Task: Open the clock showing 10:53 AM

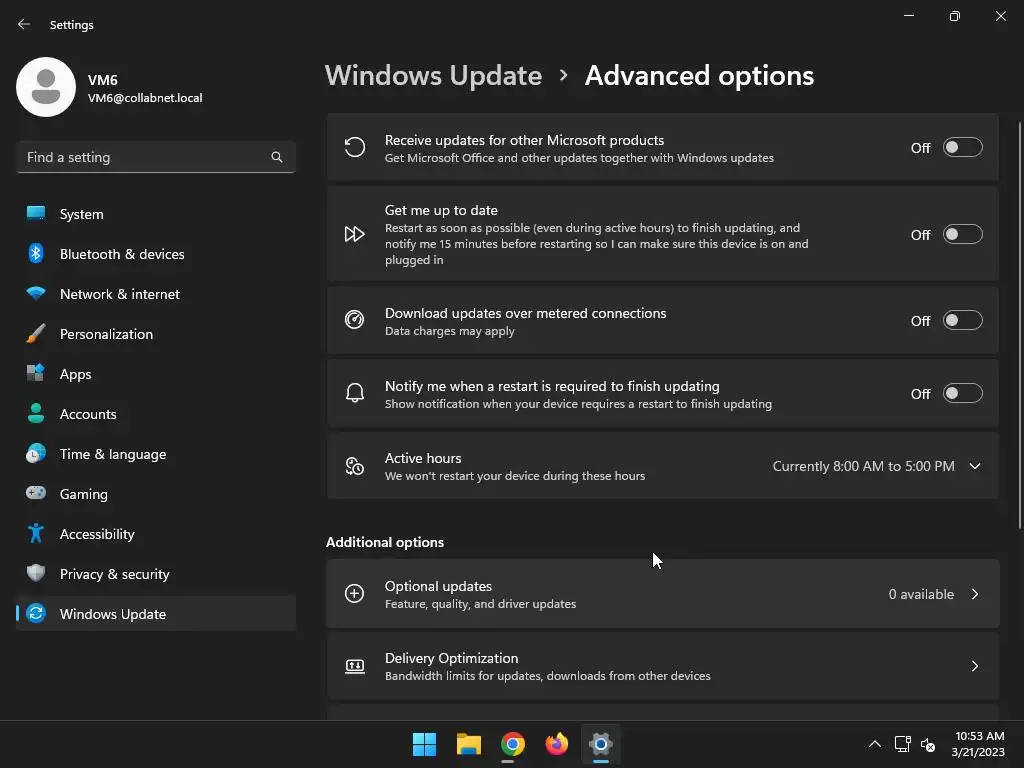Action: (980, 736)
